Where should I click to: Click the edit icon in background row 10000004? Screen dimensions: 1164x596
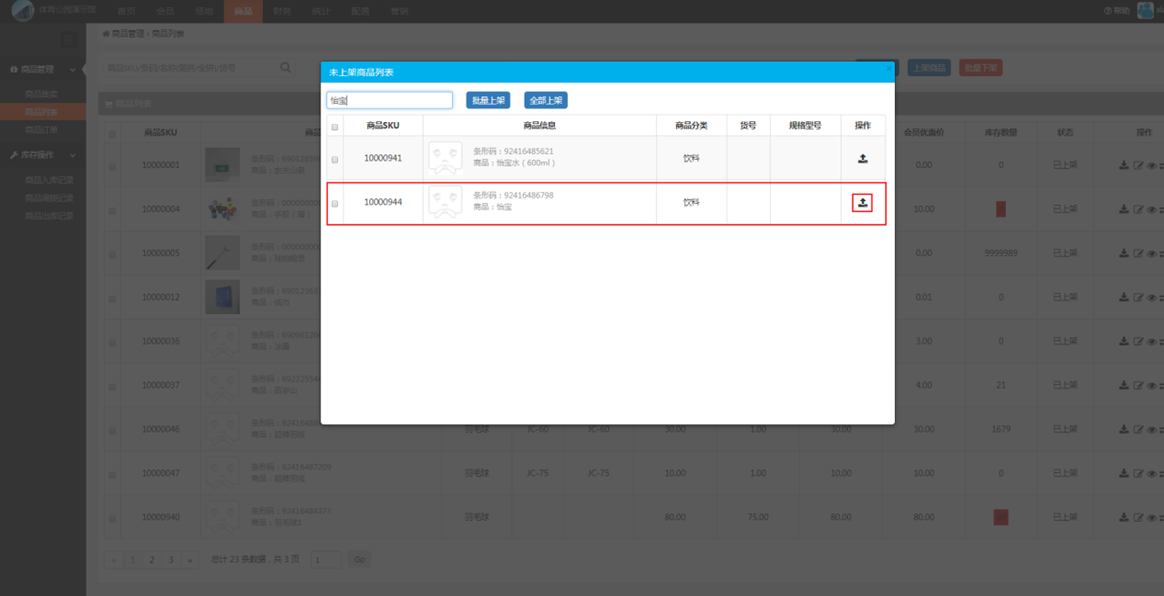click(1138, 209)
